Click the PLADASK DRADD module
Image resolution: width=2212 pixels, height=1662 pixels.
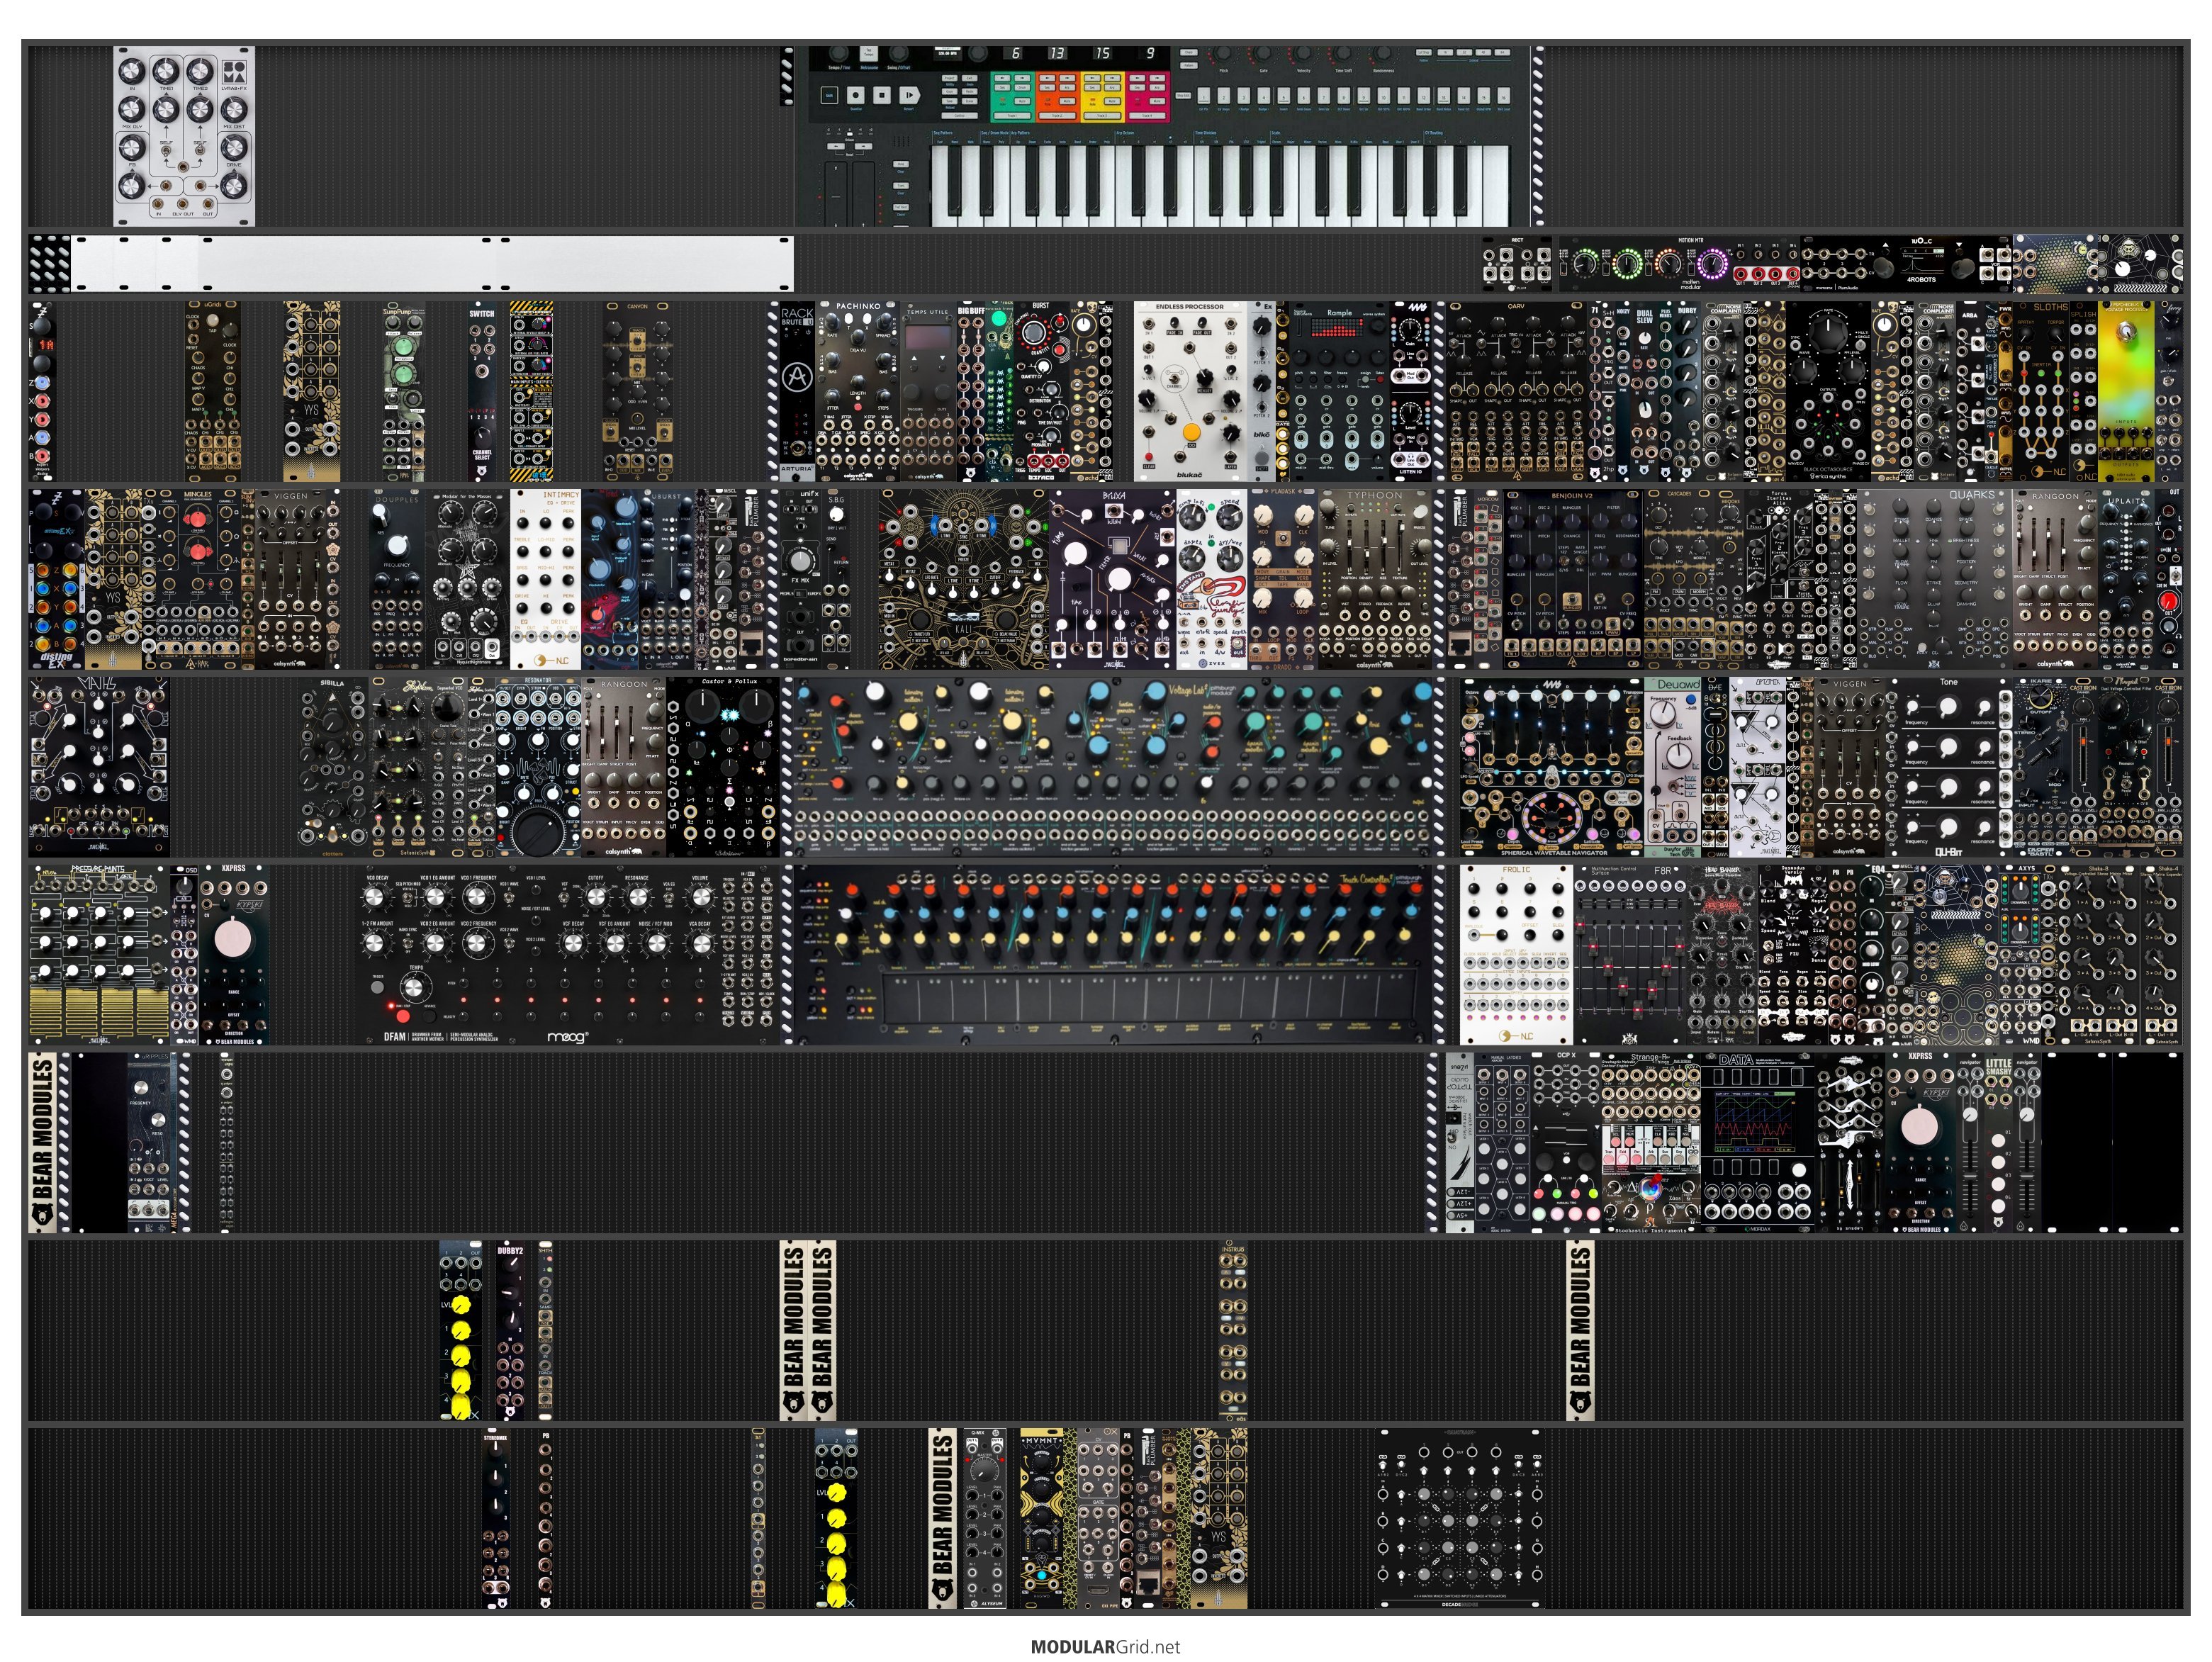tap(1283, 579)
